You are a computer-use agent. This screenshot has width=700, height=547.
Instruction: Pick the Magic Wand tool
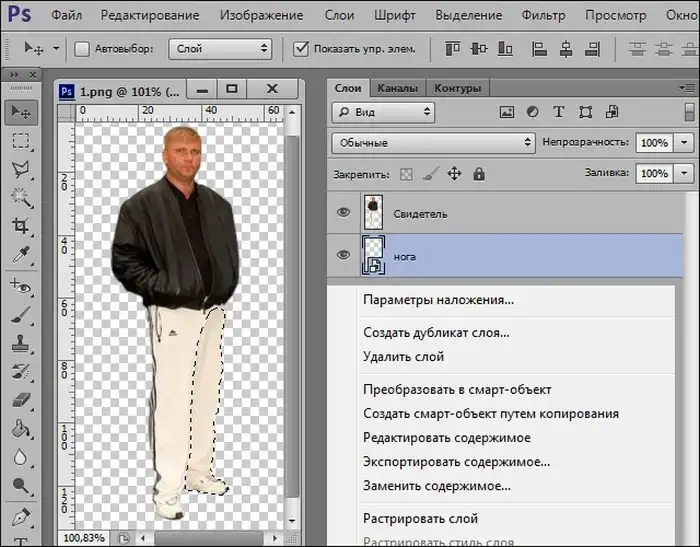click(x=21, y=198)
